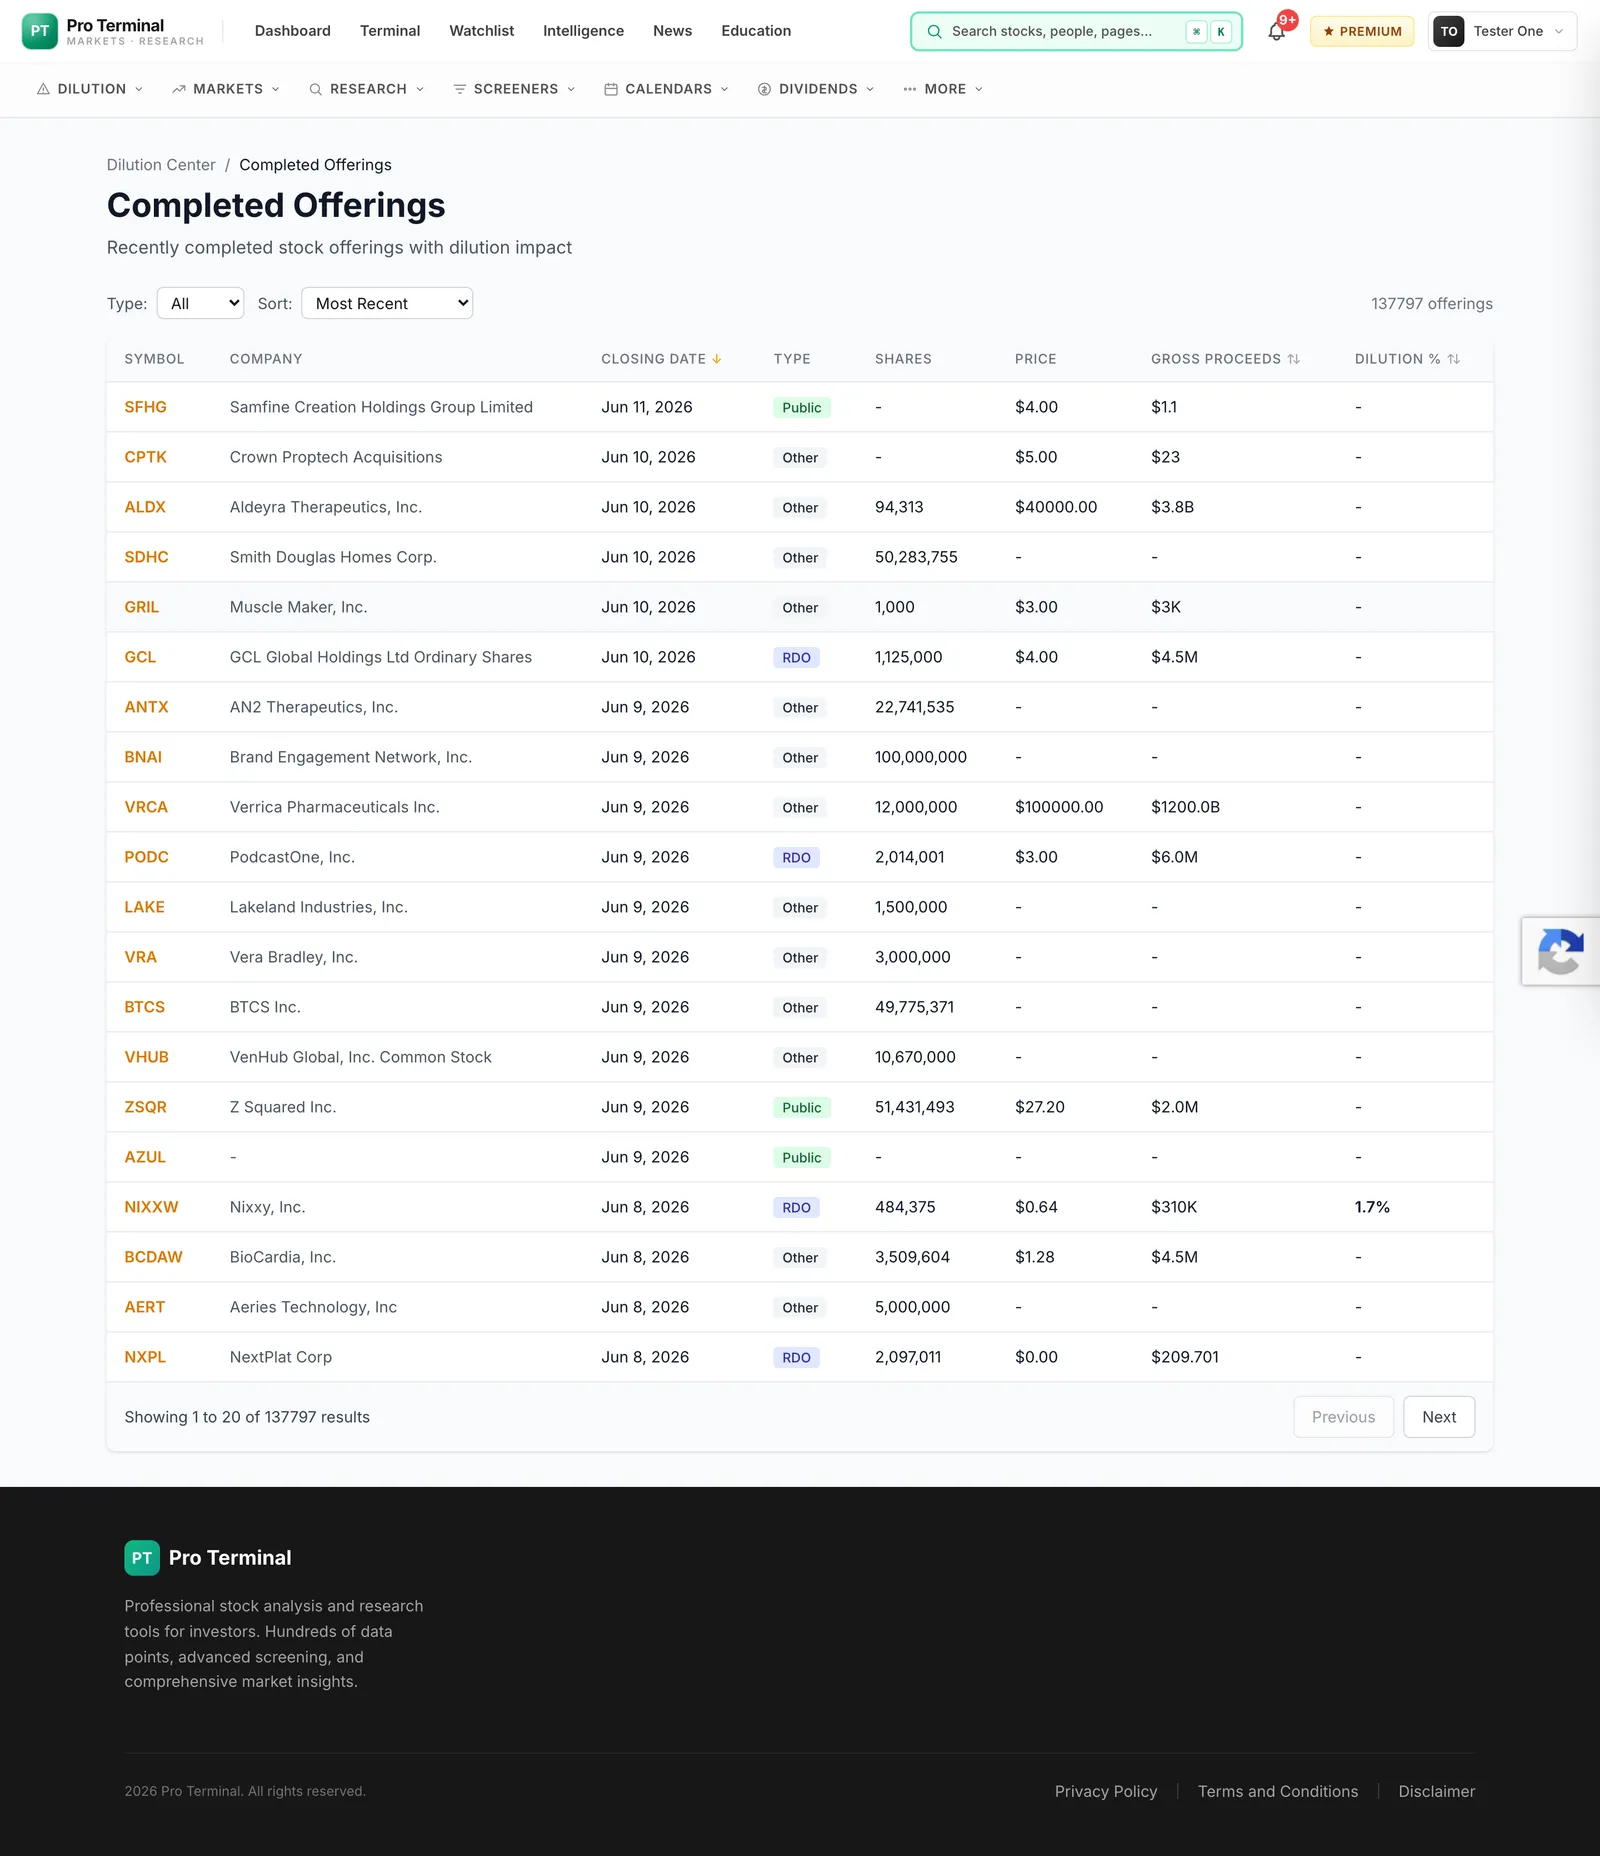
Task: Click the More ellipsis icon
Action: (910, 89)
